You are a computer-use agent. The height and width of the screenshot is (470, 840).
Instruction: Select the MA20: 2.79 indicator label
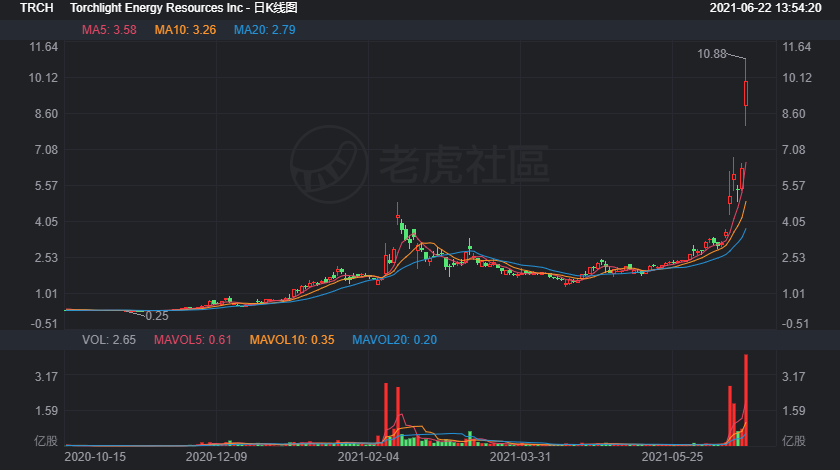[x=265, y=30]
